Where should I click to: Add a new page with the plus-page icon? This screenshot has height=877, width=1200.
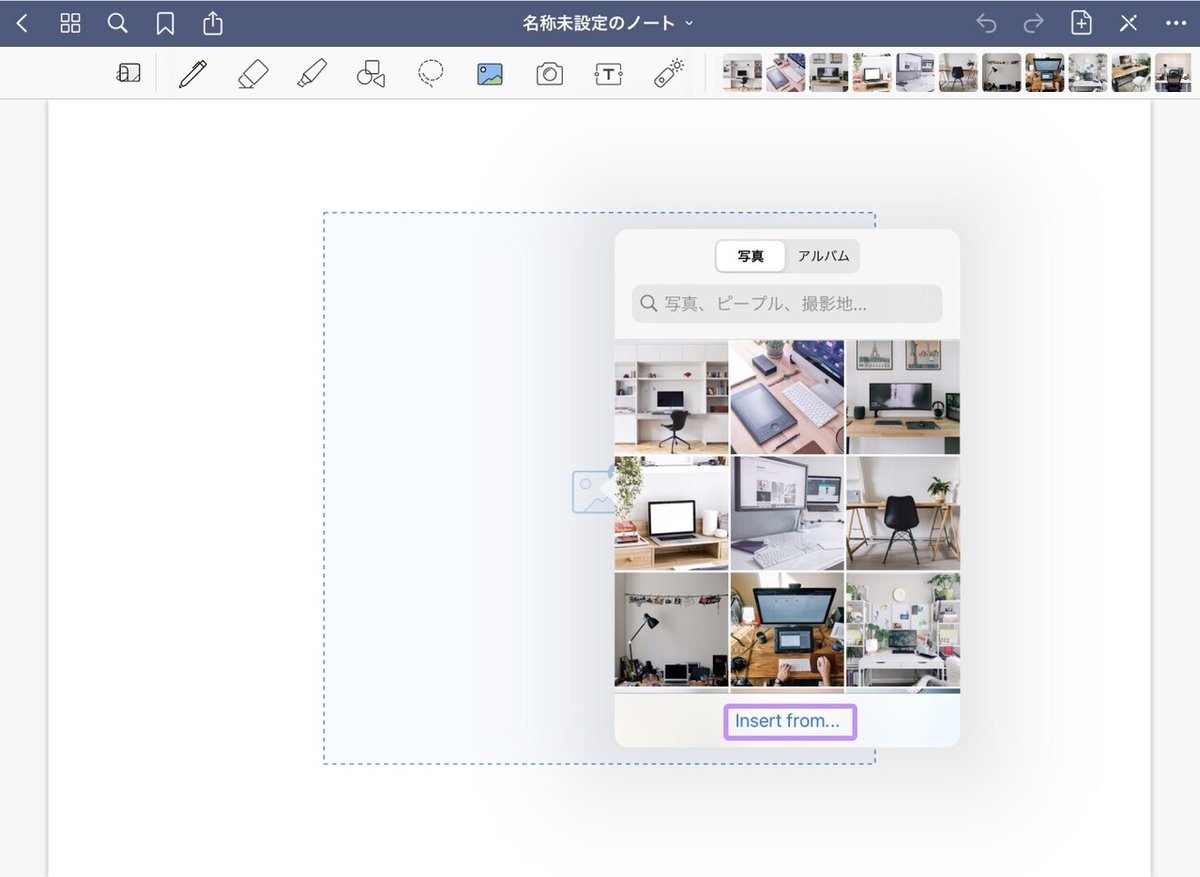click(x=1081, y=23)
